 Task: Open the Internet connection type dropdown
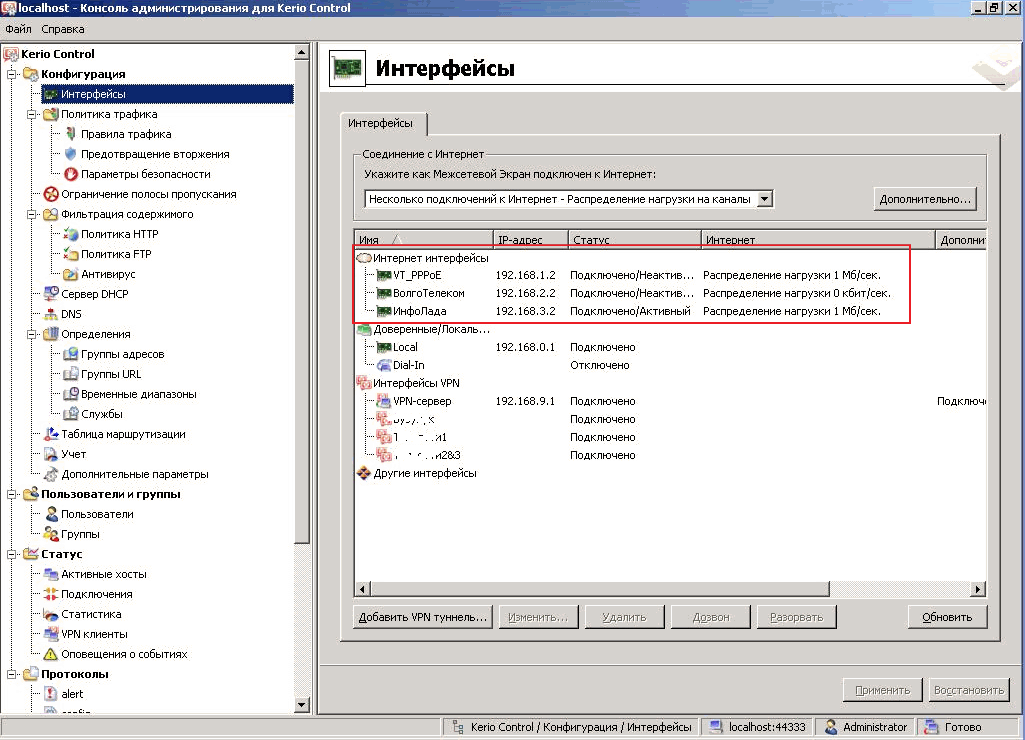(x=765, y=199)
